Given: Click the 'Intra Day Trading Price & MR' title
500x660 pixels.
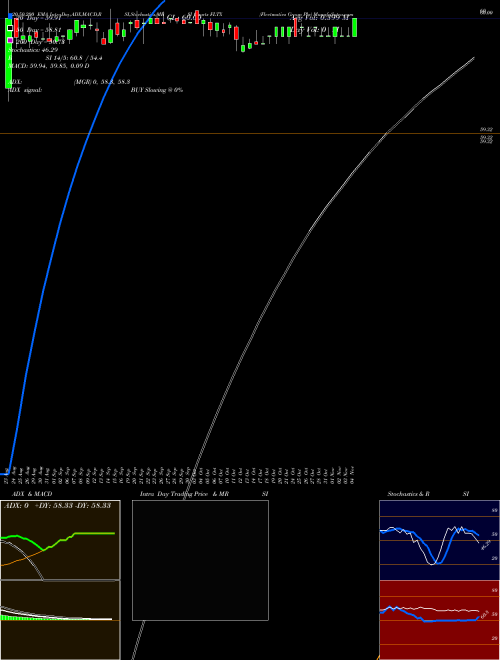Looking at the screenshot, I should (x=184, y=494).
